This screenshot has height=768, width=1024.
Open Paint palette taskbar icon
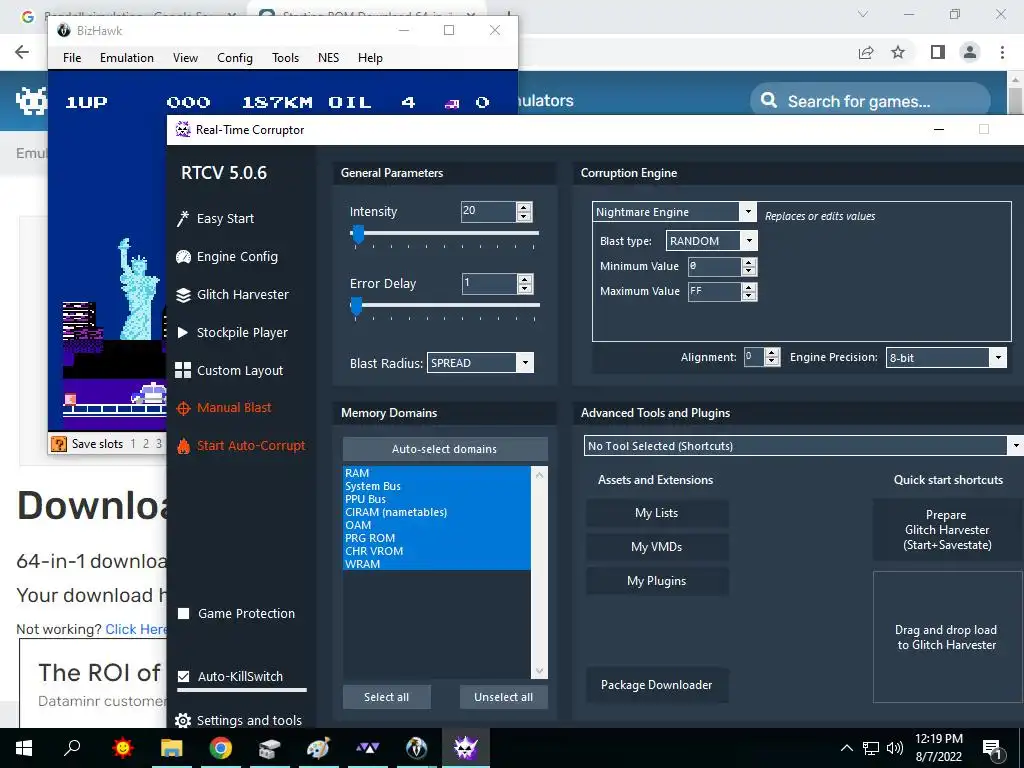(x=318, y=748)
